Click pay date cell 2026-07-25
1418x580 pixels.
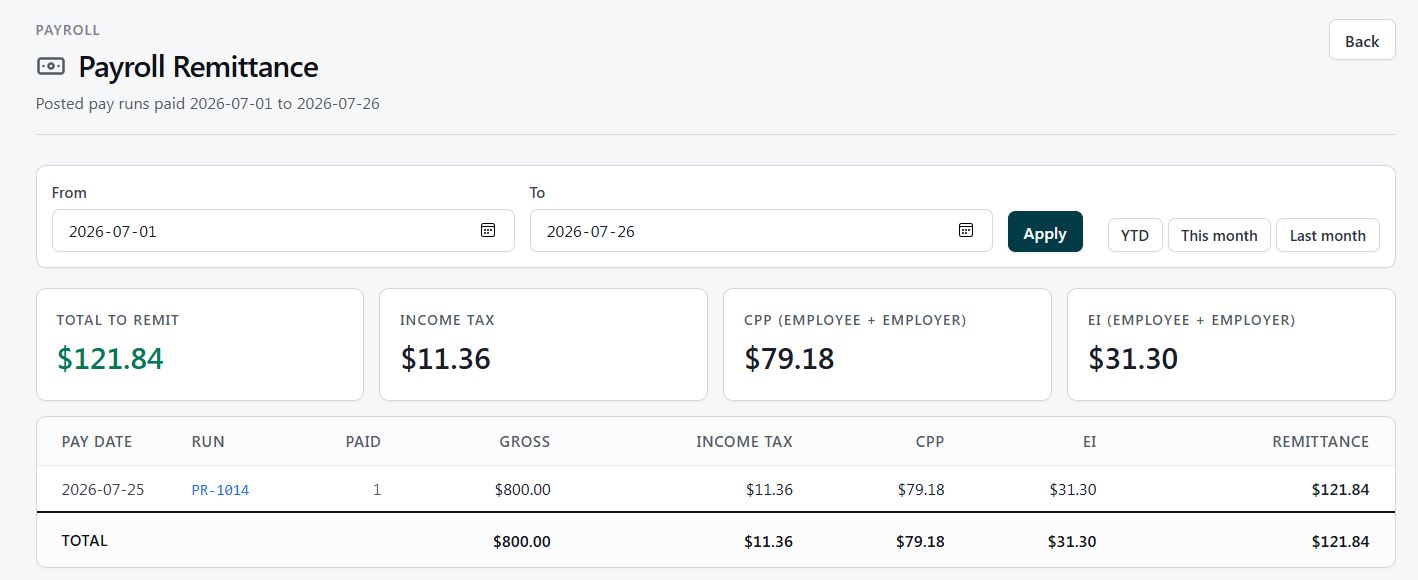tap(103, 490)
